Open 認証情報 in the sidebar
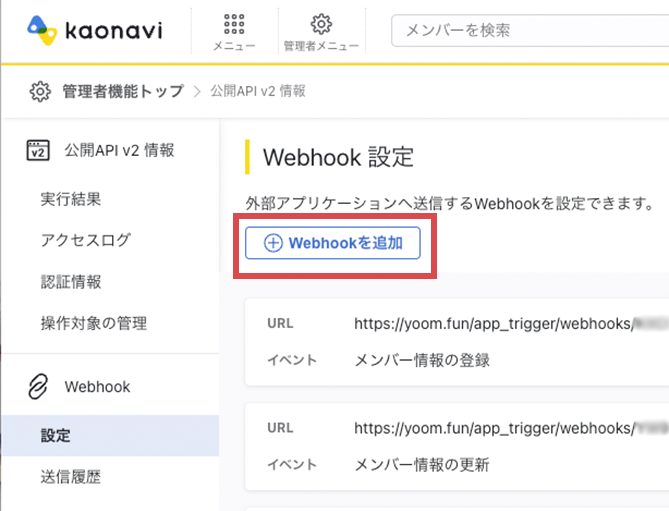 tap(71, 282)
